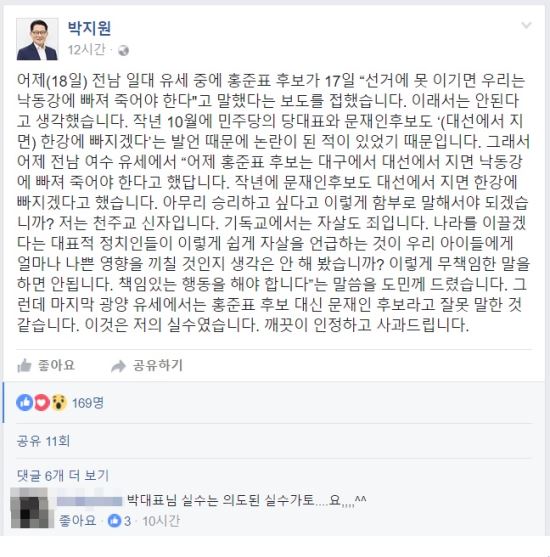Open the 12시간 post timestamp
Screen dimensions: 550x557
click(x=86, y=50)
